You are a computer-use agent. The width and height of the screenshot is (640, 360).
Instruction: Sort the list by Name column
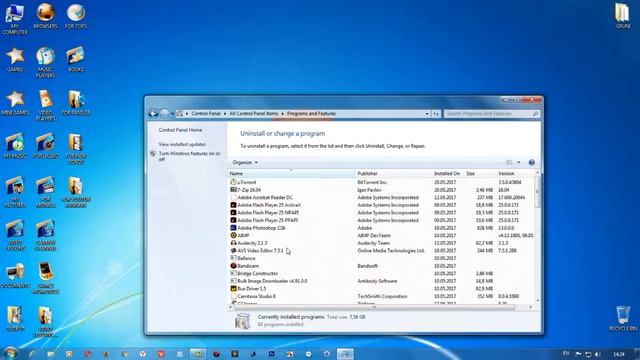click(x=291, y=173)
